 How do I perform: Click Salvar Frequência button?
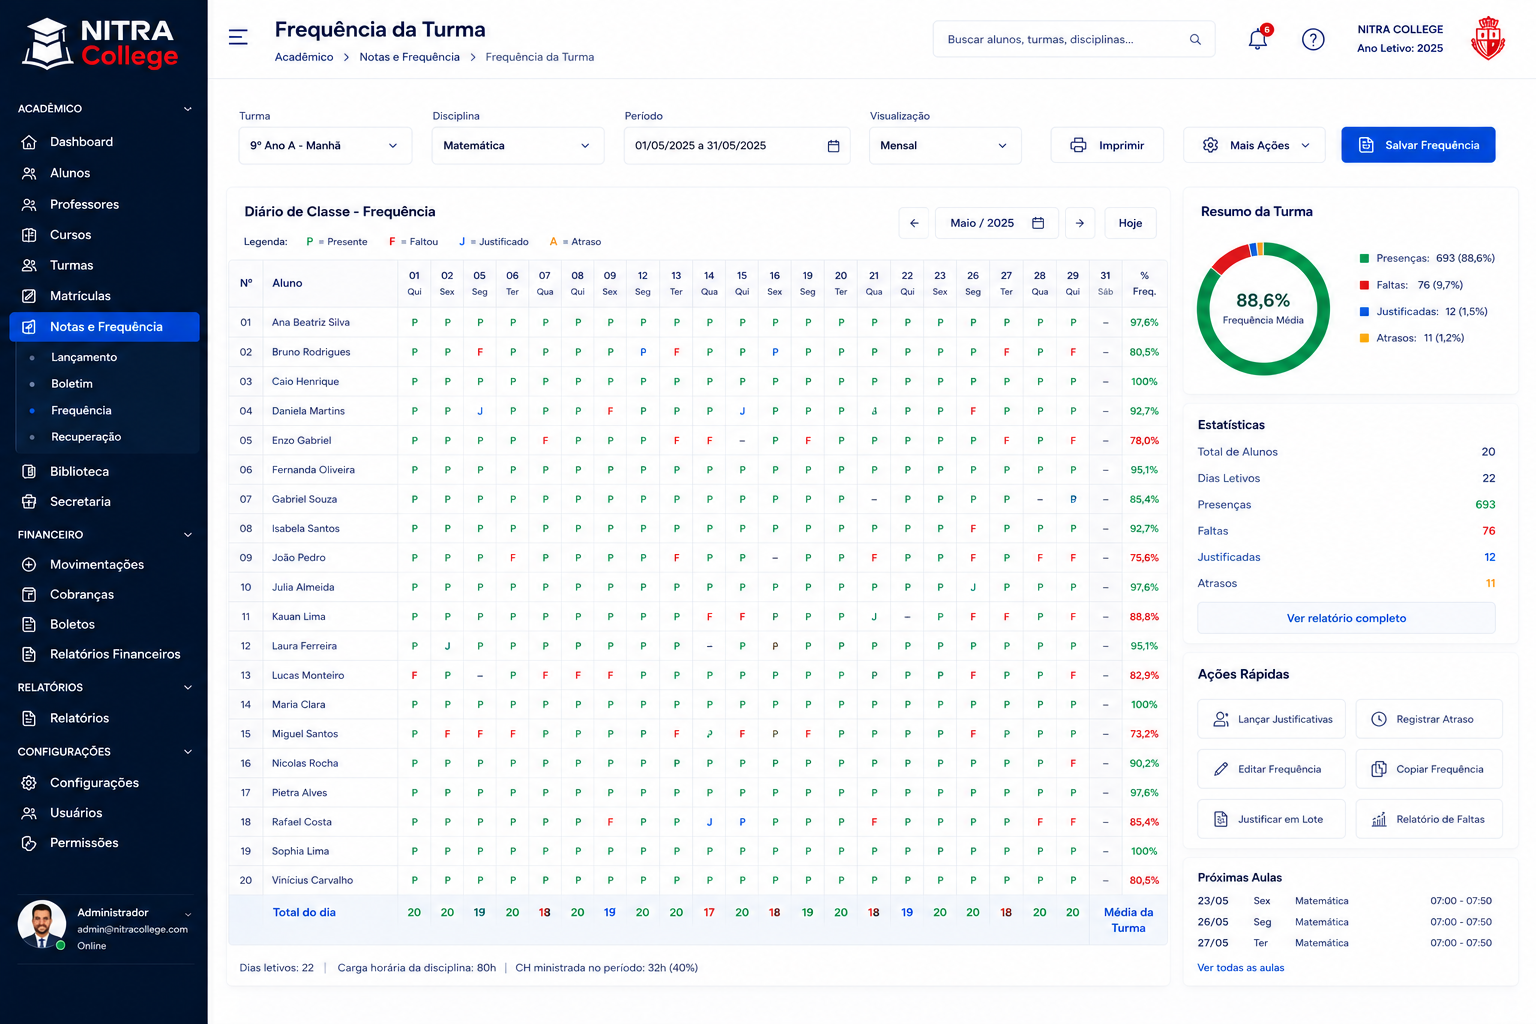(1418, 145)
